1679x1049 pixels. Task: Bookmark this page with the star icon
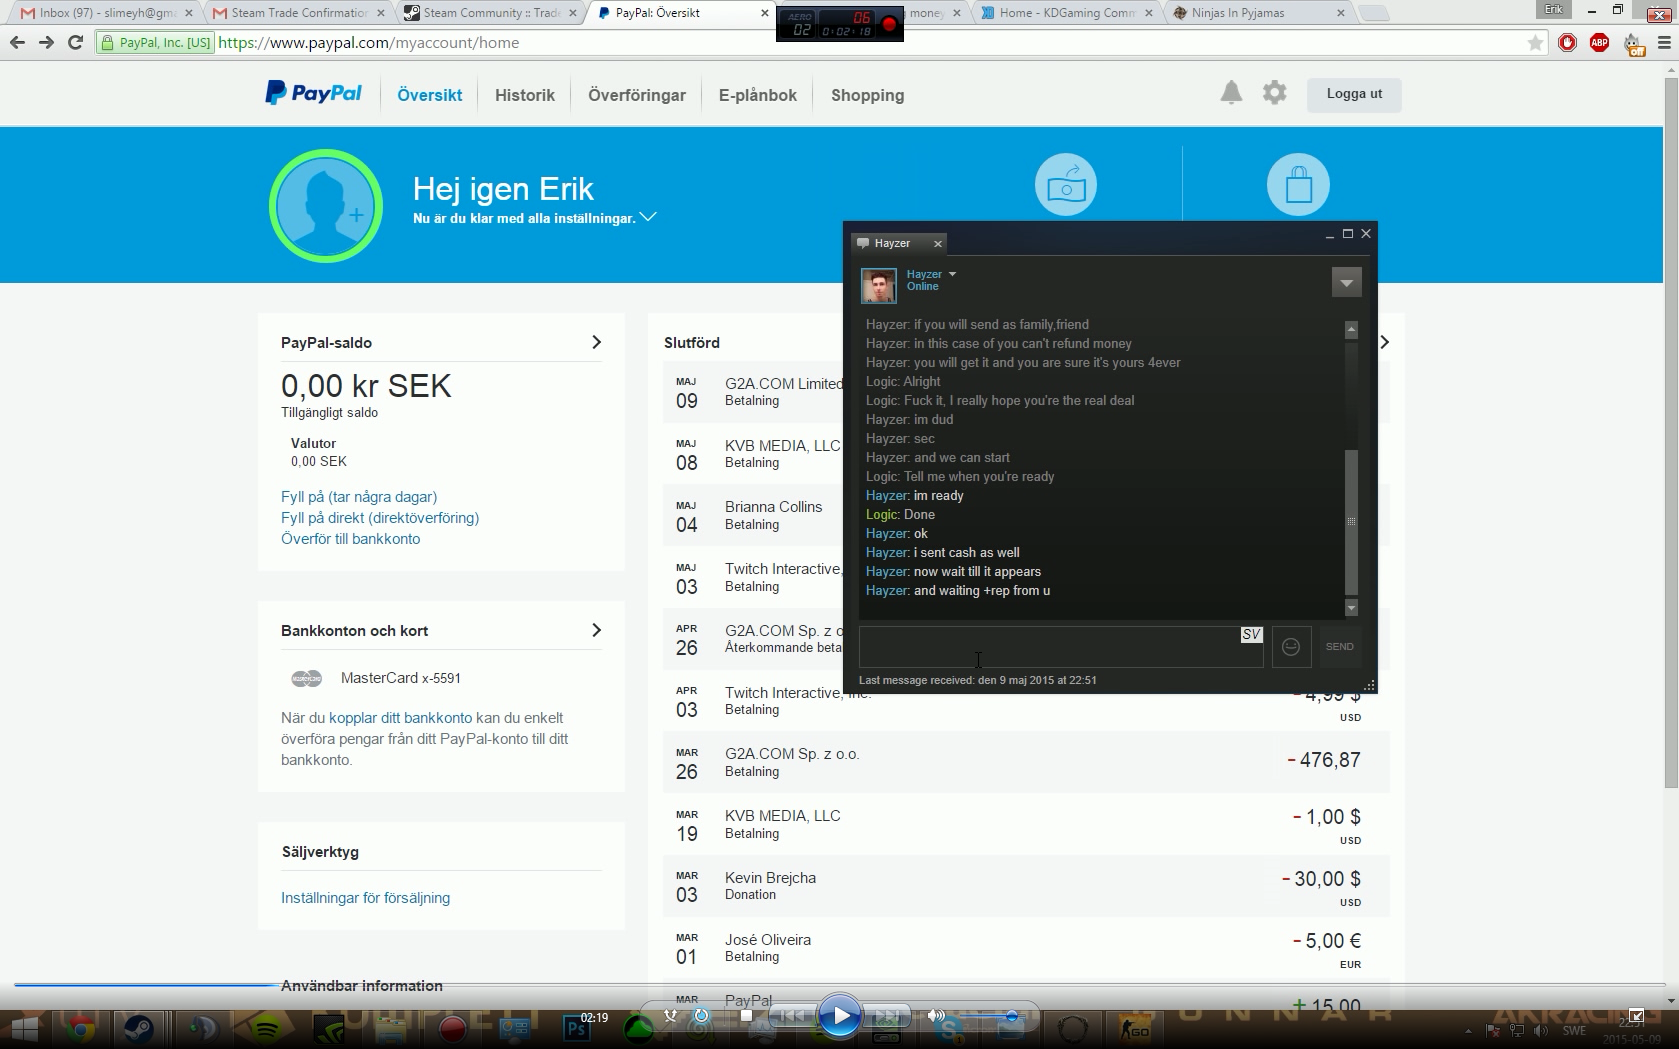point(1535,43)
